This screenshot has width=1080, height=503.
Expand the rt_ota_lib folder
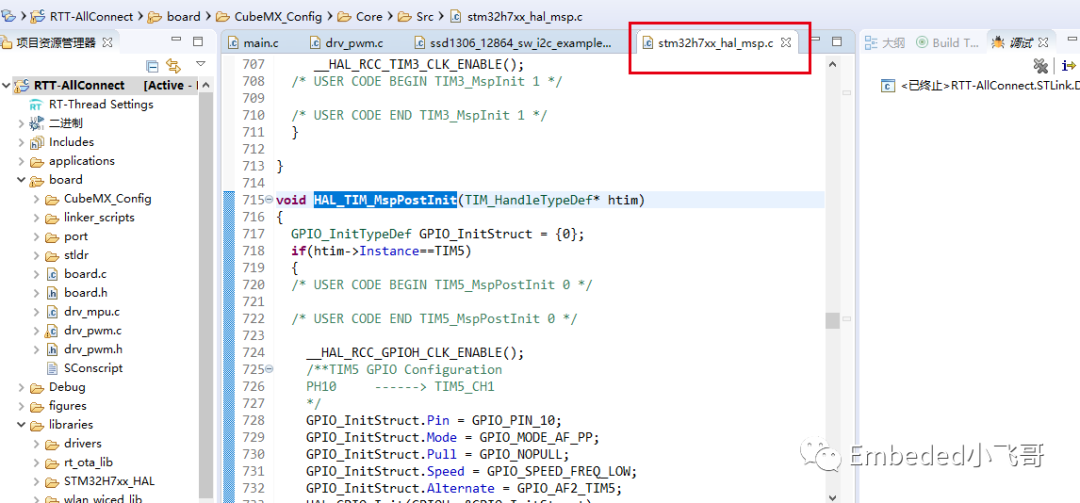point(37,462)
